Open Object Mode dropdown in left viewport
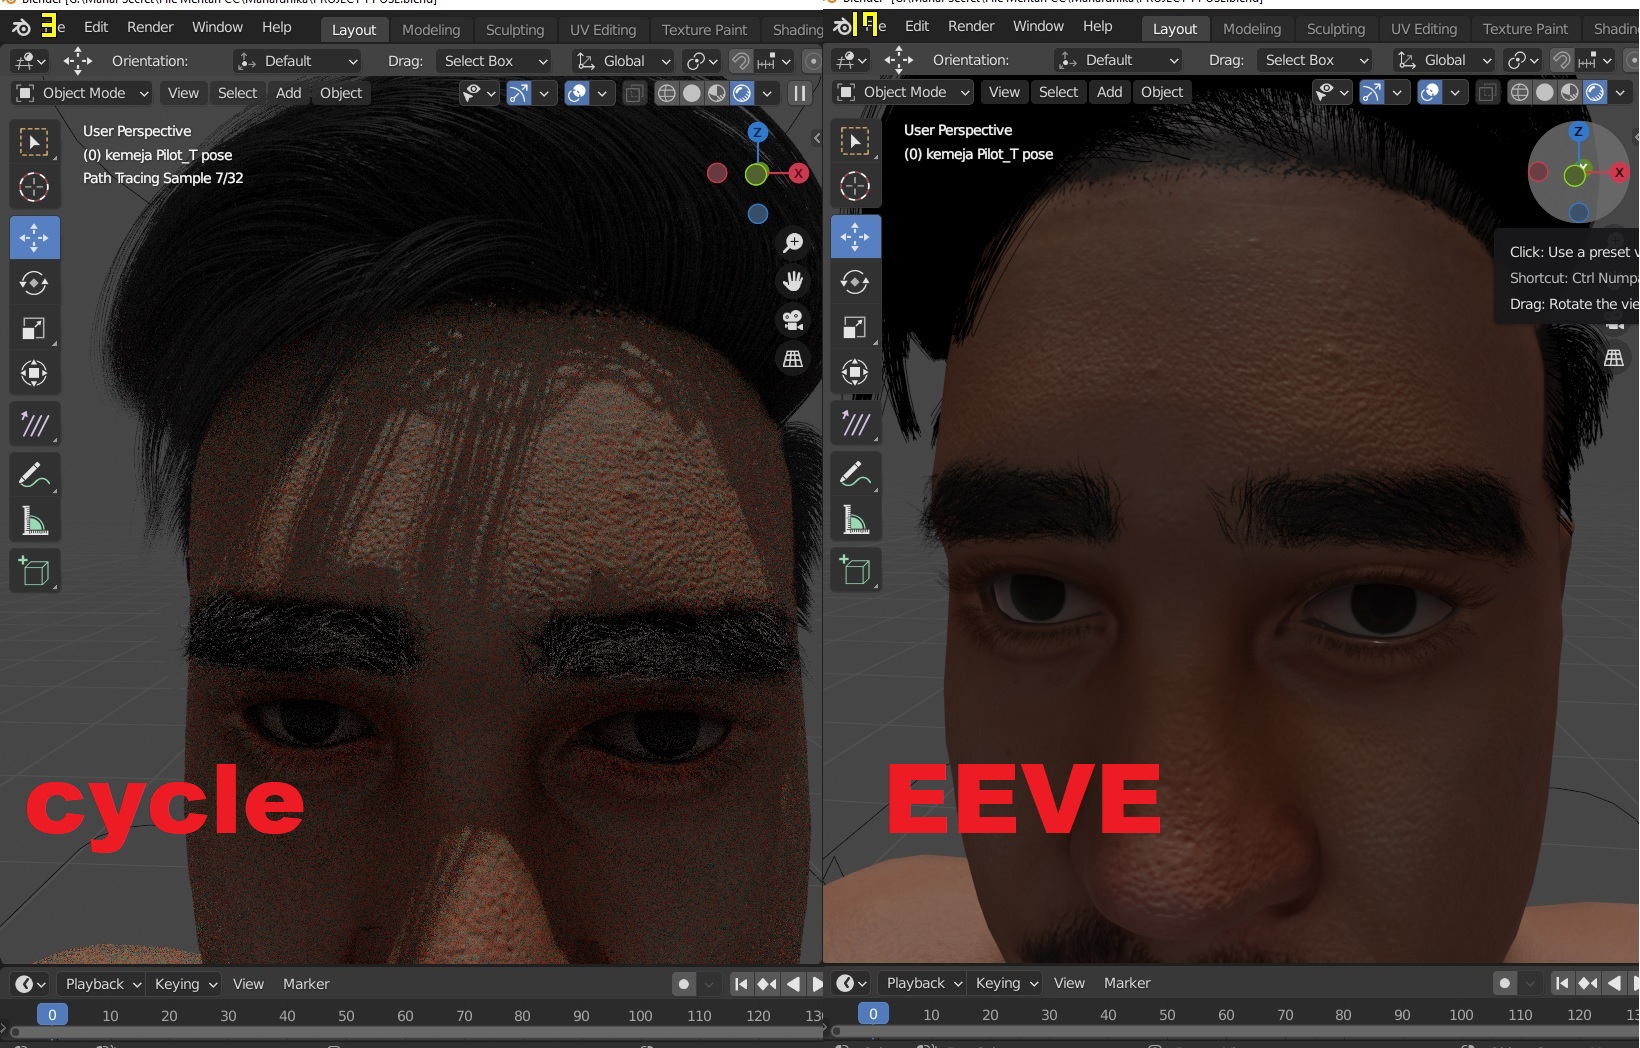 tap(82, 93)
